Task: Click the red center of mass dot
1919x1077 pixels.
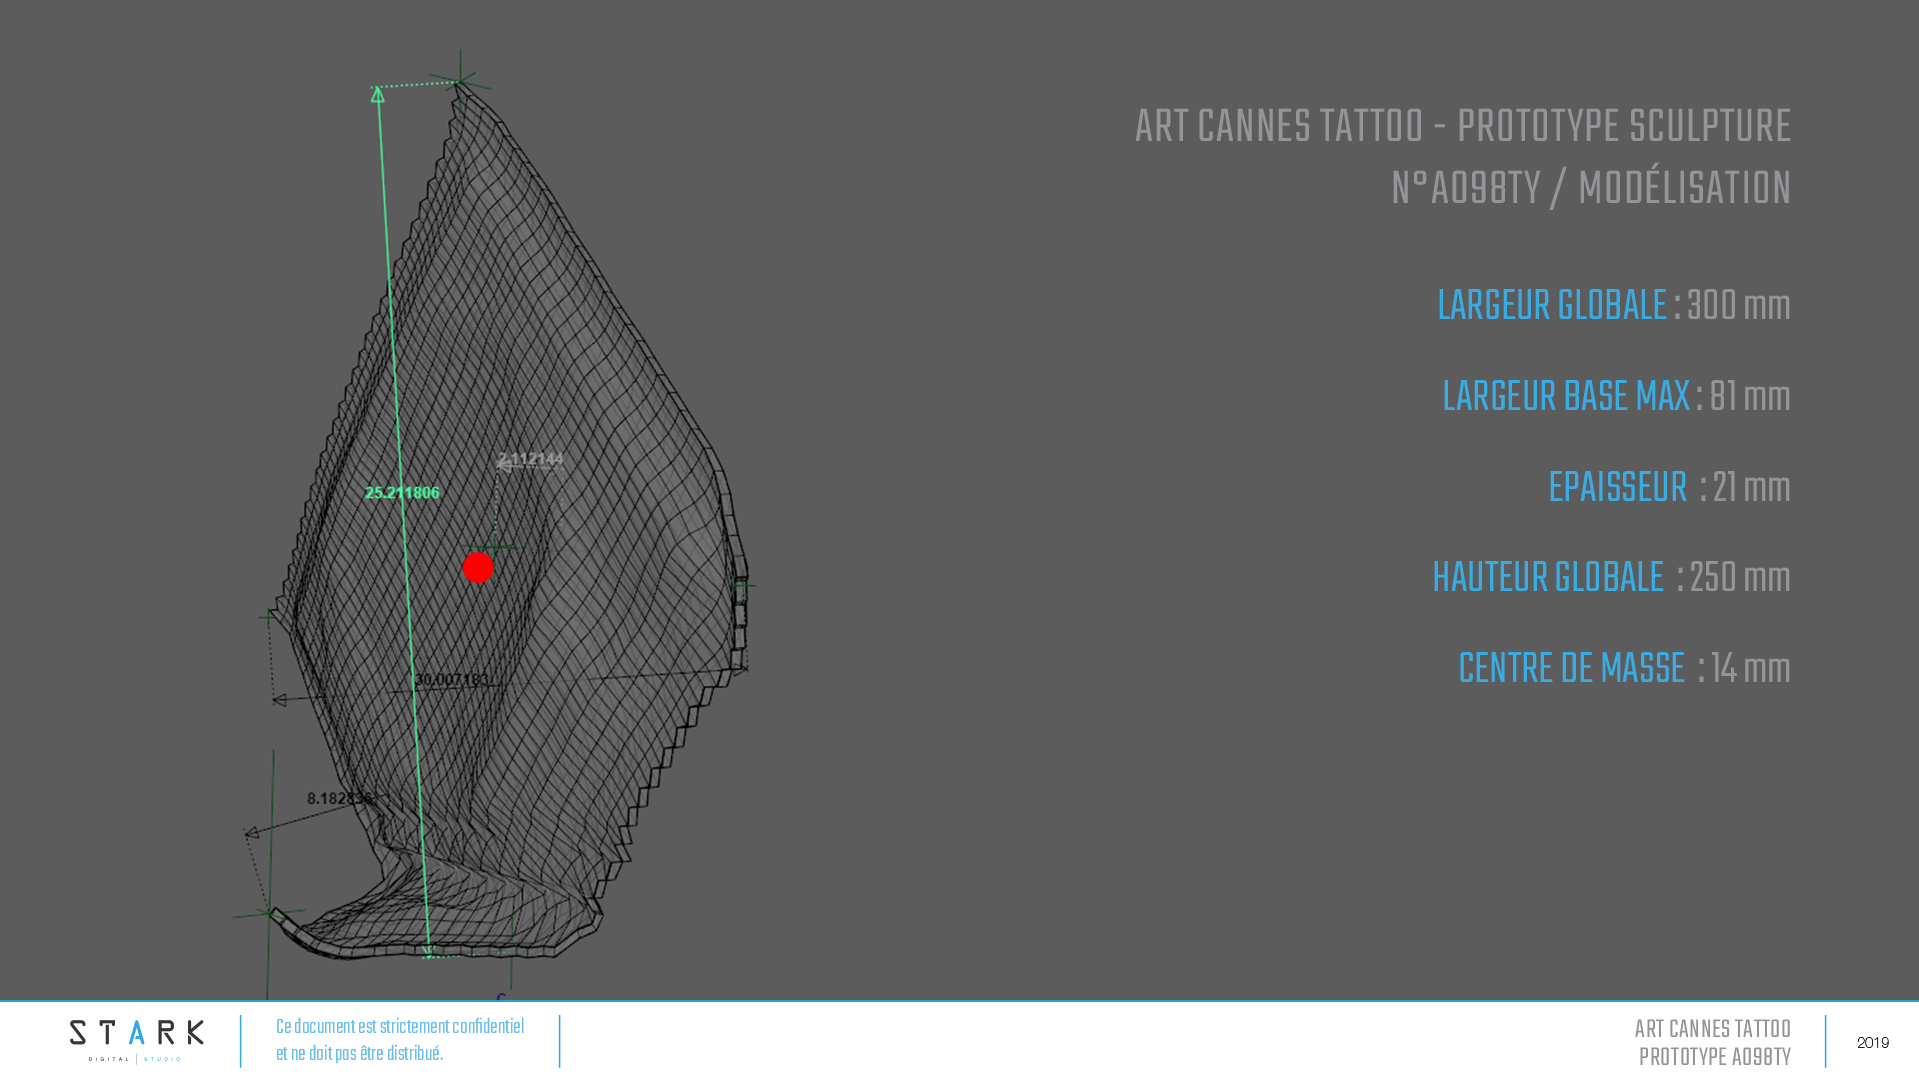Action: pyautogui.click(x=478, y=567)
